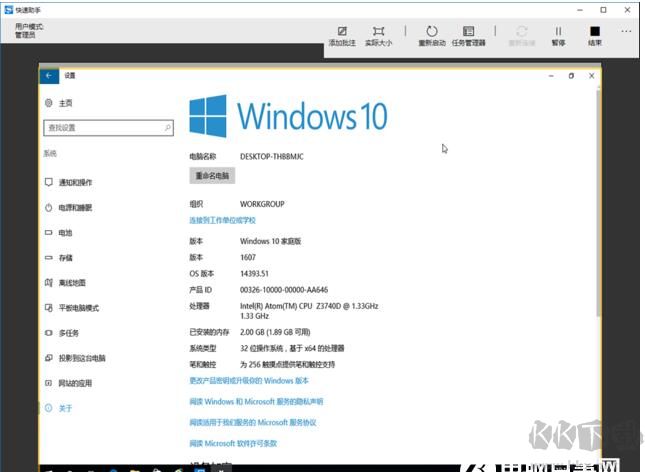
Task: Pause the session with the 暂停 icon
Action: coord(558,31)
